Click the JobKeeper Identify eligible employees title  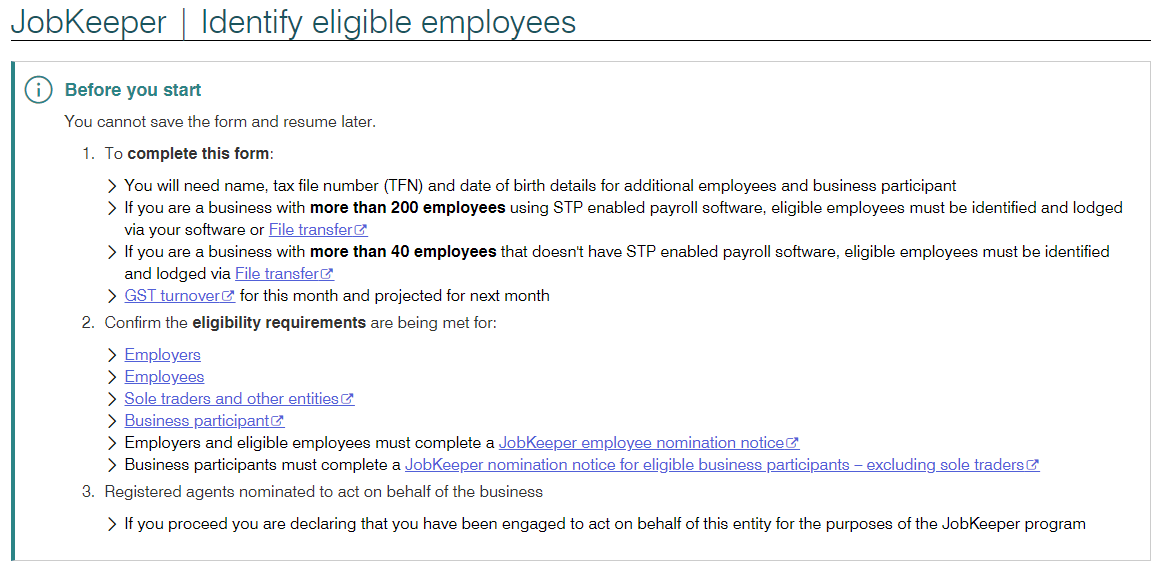pyautogui.click(x=293, y=22)
